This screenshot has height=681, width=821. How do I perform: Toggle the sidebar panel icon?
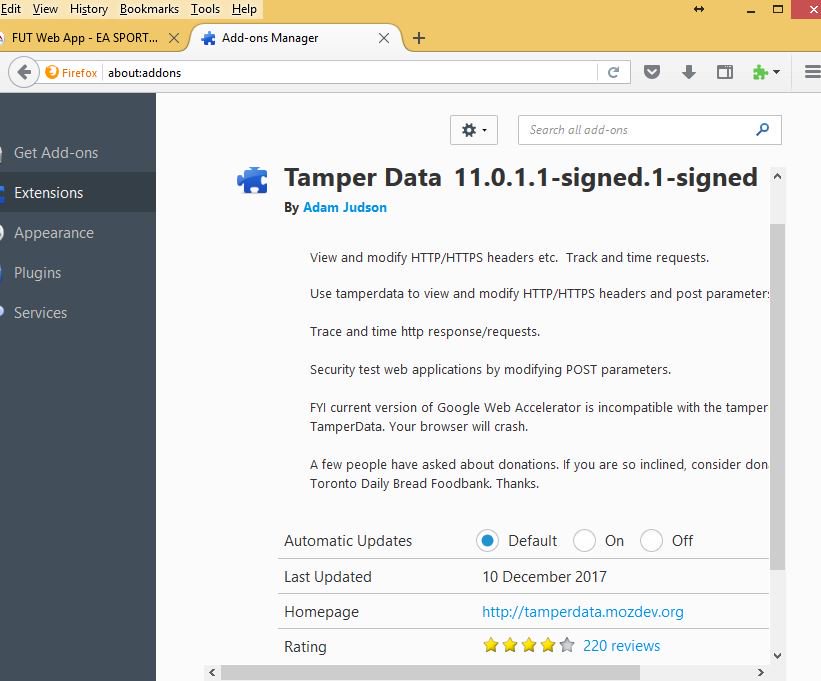(725, 72)
